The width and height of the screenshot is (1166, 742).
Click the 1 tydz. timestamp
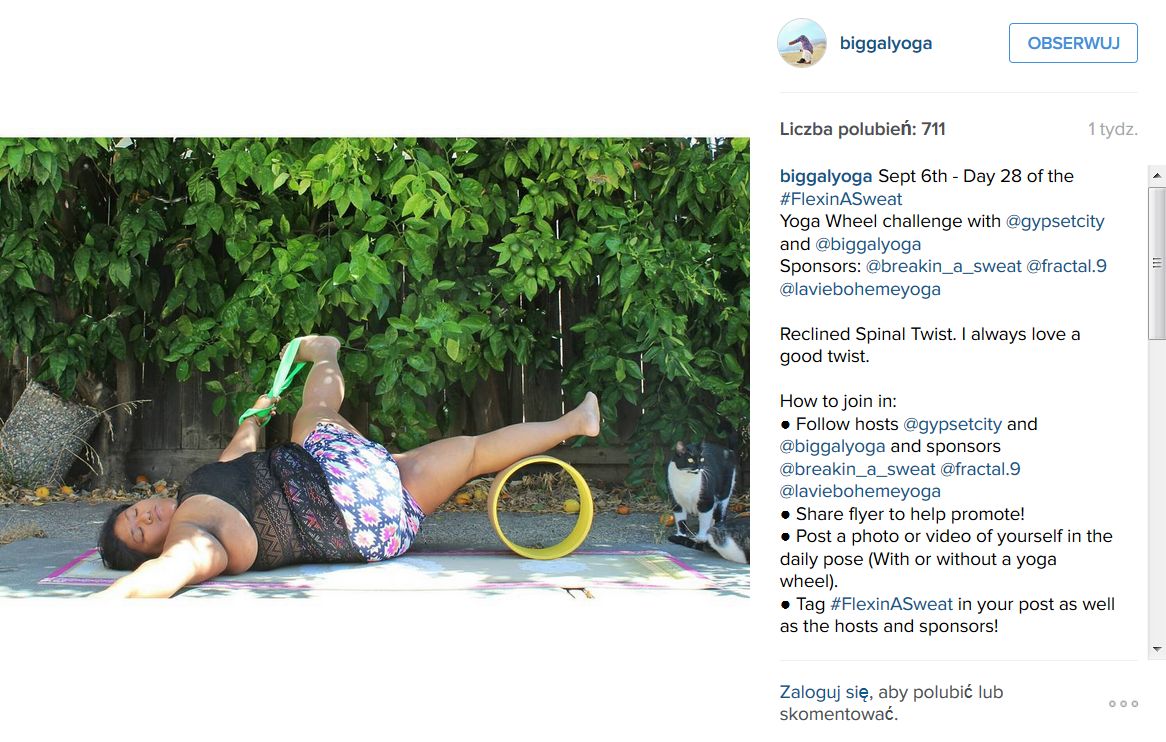(1112, 129)
